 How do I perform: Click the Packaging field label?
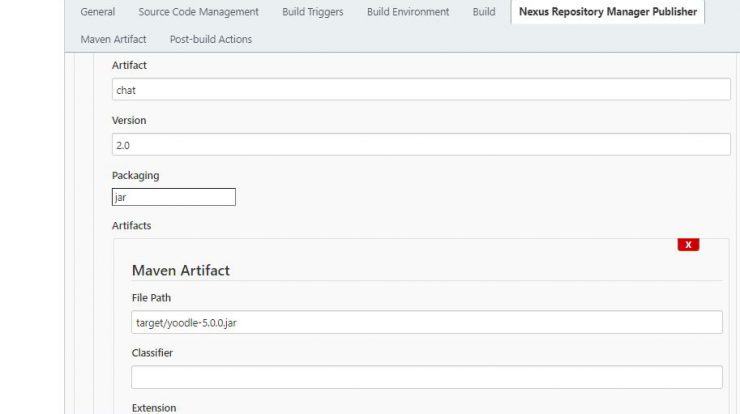[x=135, y=176]
